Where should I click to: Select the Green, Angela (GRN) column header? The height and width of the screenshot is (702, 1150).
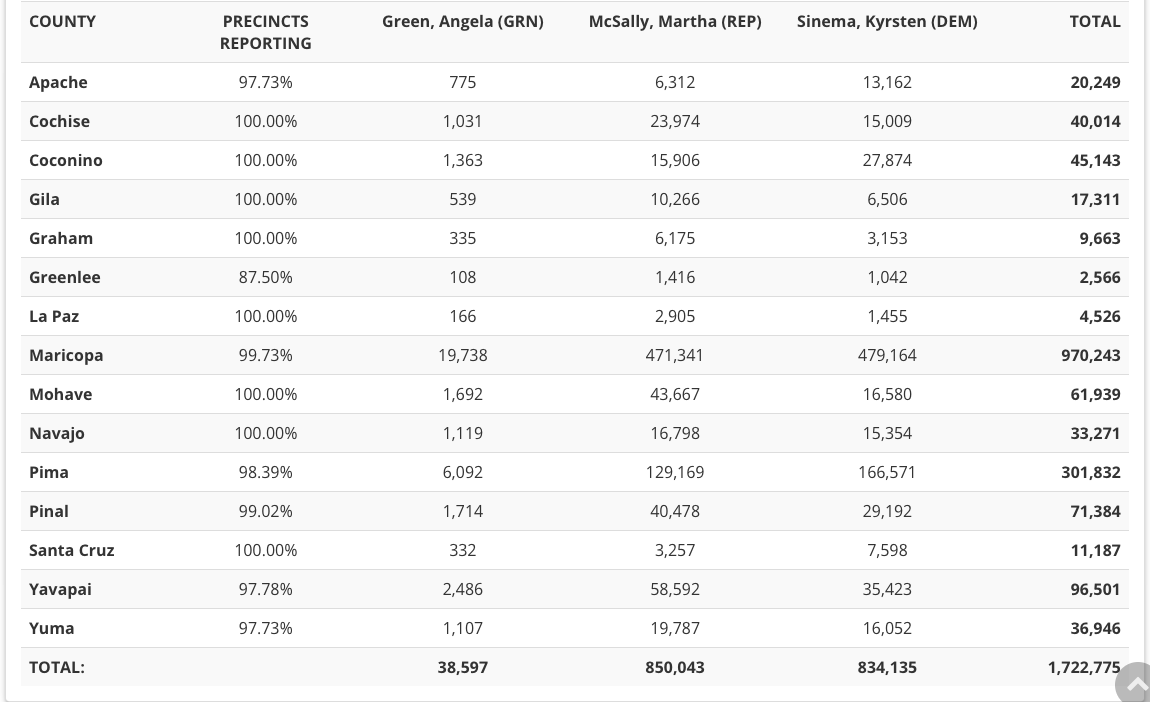462,21
